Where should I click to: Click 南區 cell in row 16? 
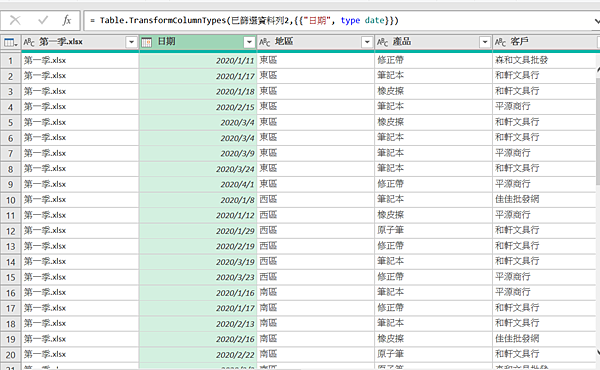(x=316, y=293)
